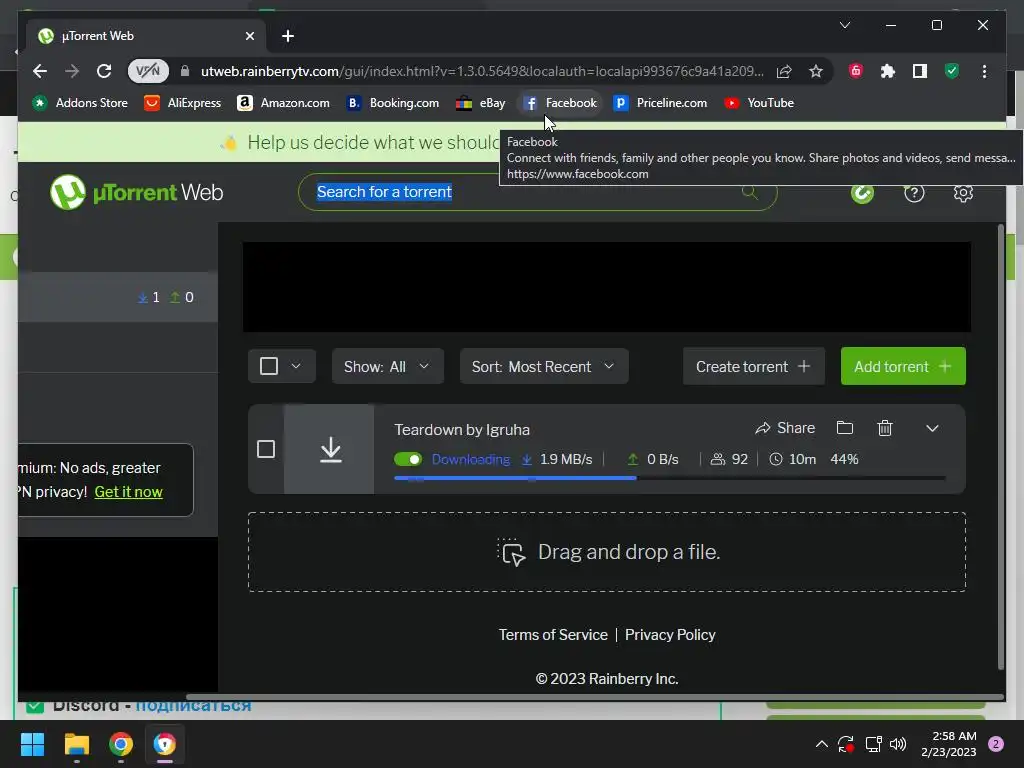Open a new browser tab

[x=288, y=36]
